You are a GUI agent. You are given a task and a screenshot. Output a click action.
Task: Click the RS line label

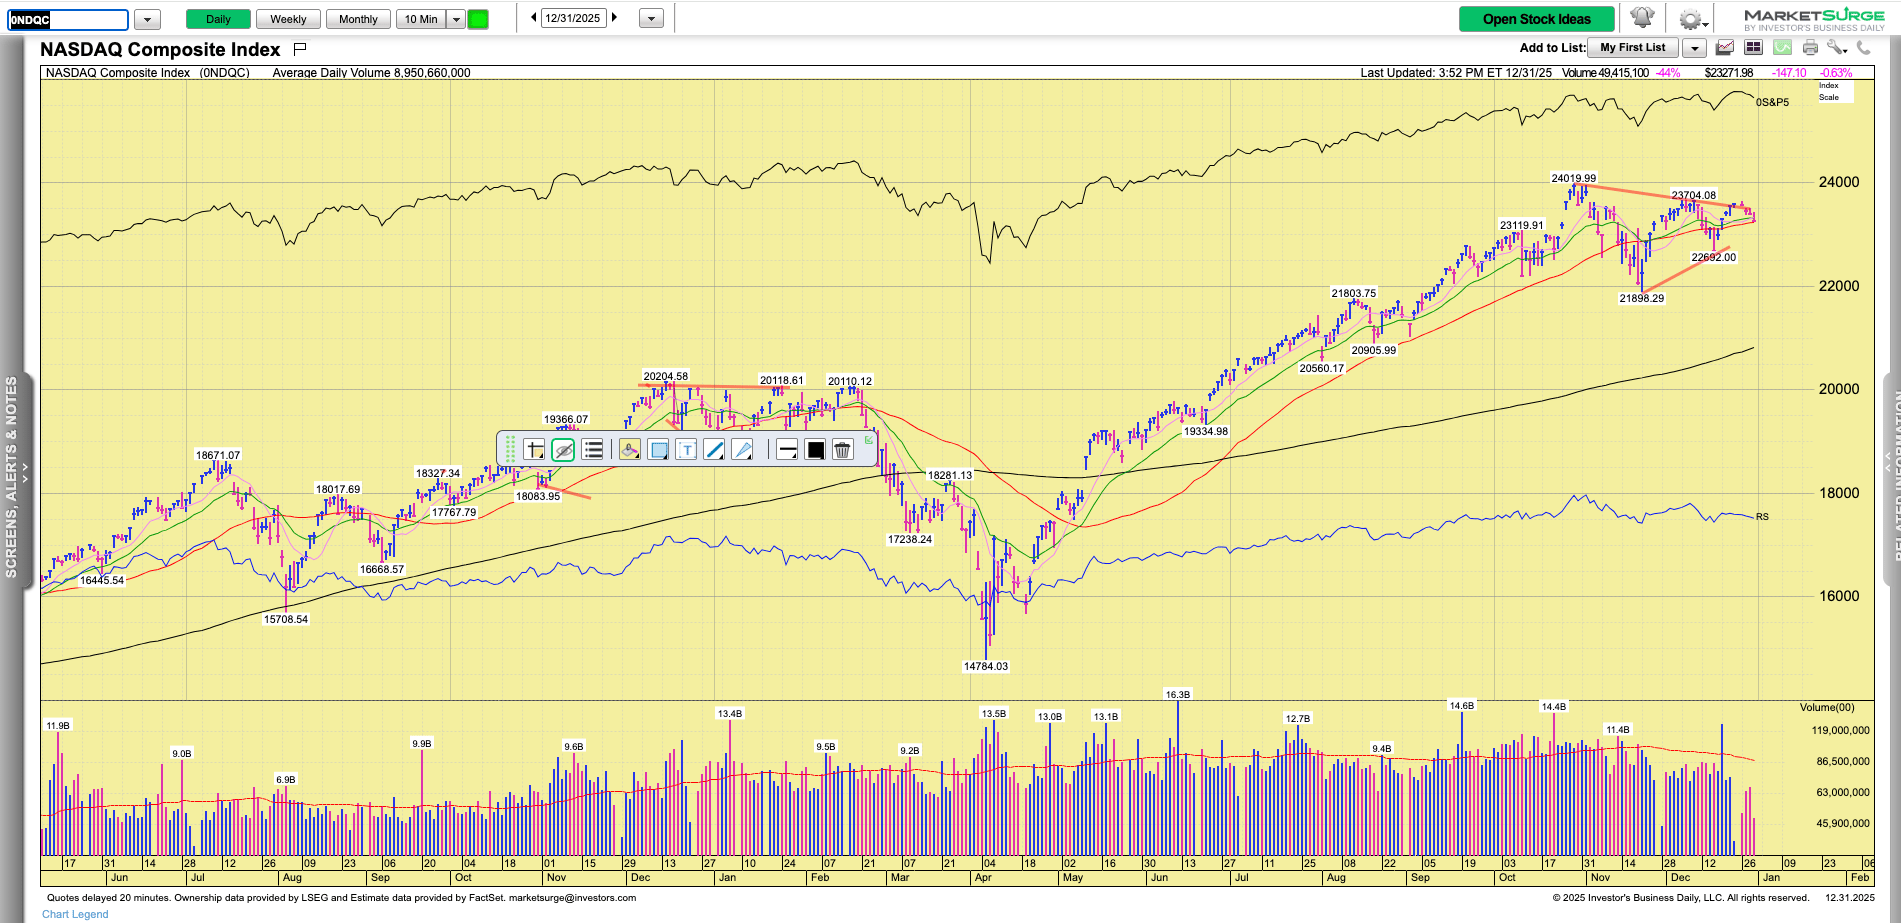pos(1762,517)
